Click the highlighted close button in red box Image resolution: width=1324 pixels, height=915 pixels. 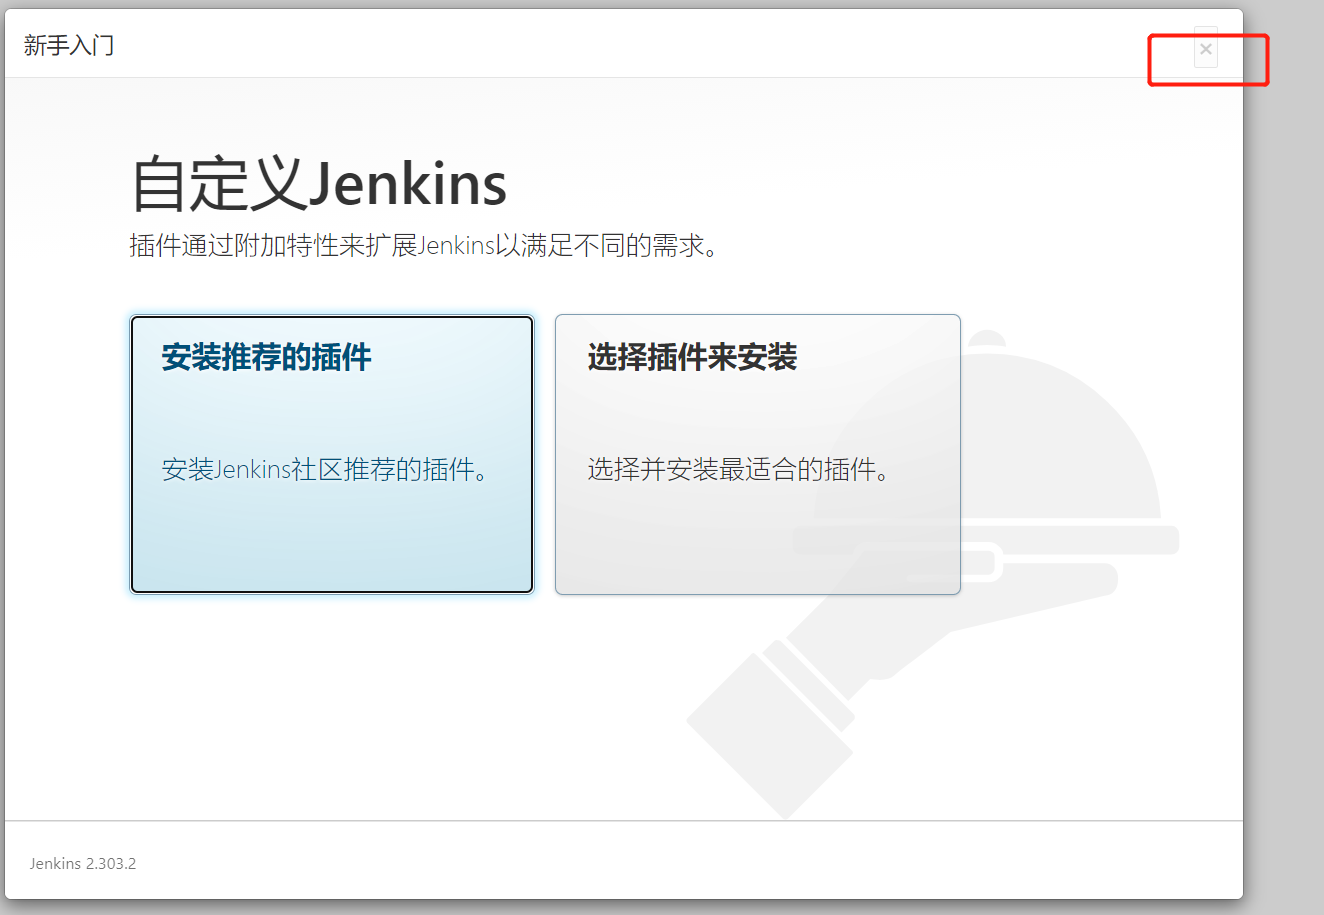click(1205, 49)
